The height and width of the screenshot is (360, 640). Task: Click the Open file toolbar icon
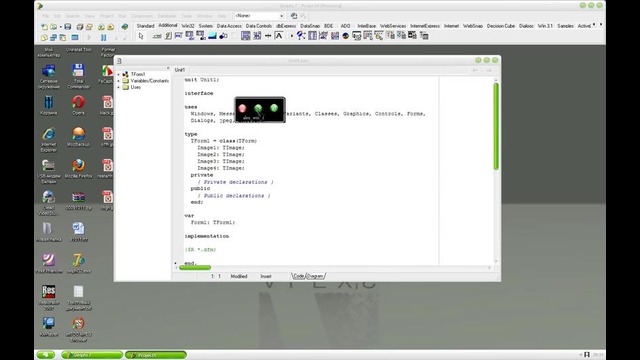53,27
